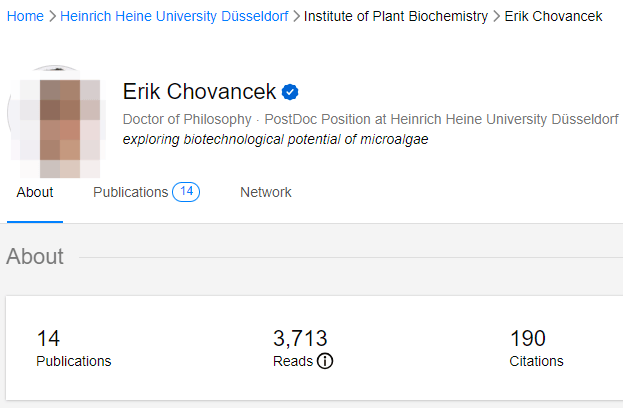
Task: Click the Reads info icon
Action: [x=325, y=361]
